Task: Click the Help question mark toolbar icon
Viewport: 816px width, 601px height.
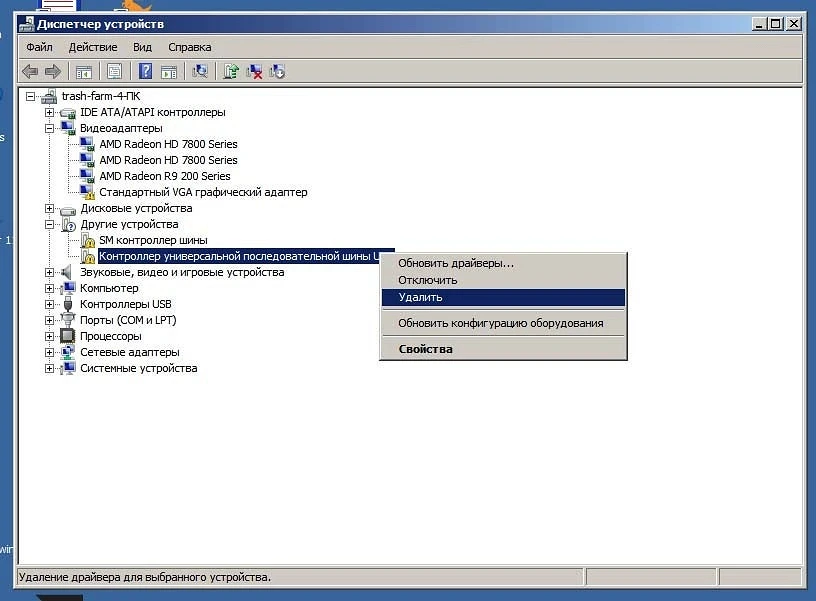Action: point(145,71)
